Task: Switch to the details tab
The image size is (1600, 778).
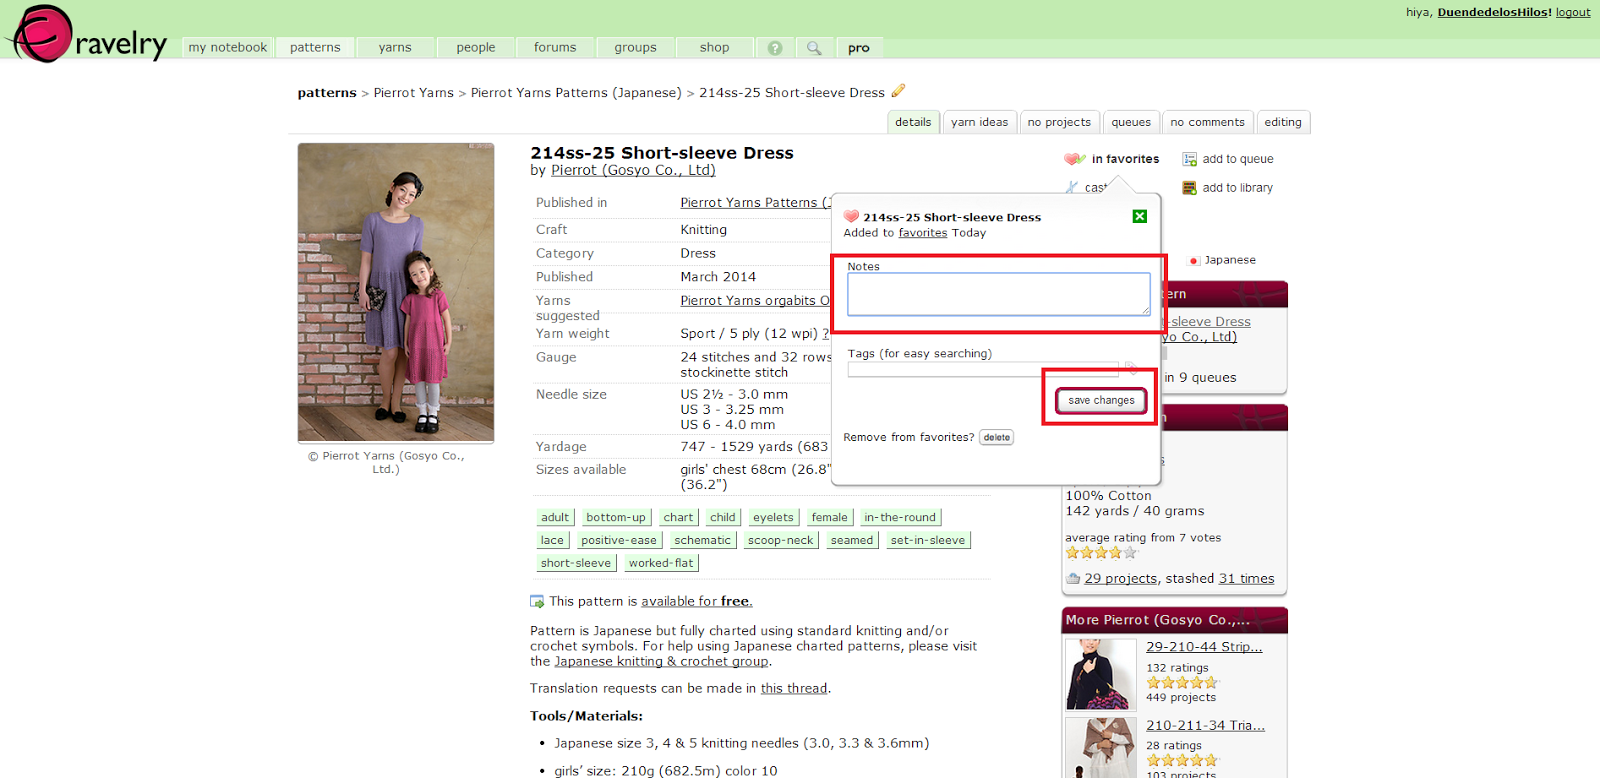Action: tap(913, 122)
